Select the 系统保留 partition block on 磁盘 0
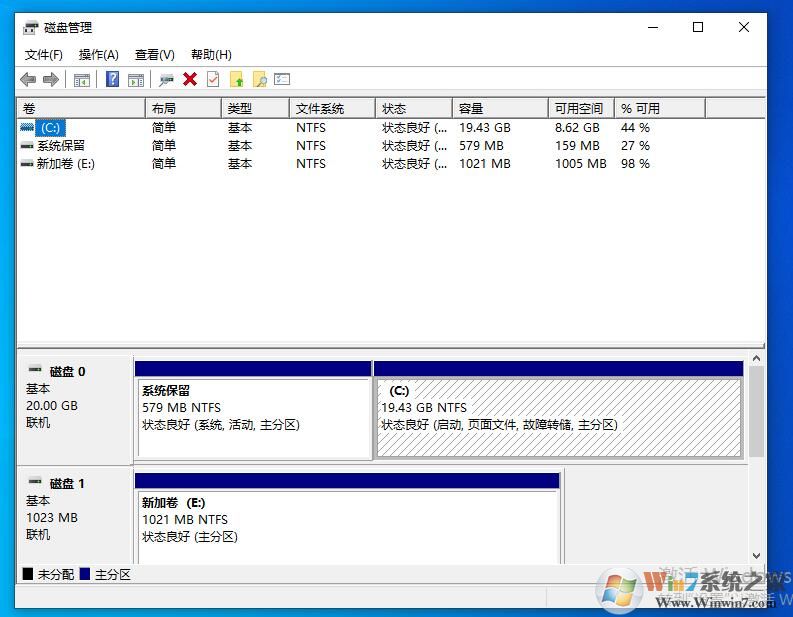793x617 pixels. 253,418
